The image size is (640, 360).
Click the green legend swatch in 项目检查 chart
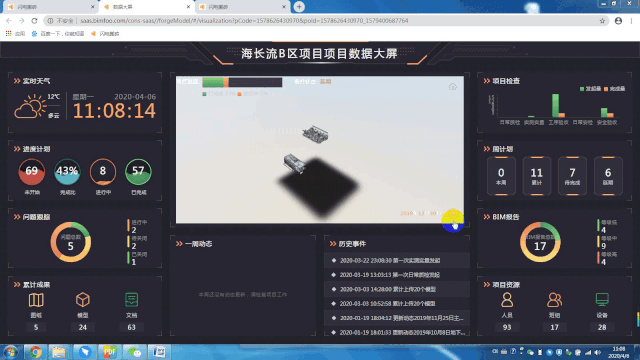tap(582, 89)
